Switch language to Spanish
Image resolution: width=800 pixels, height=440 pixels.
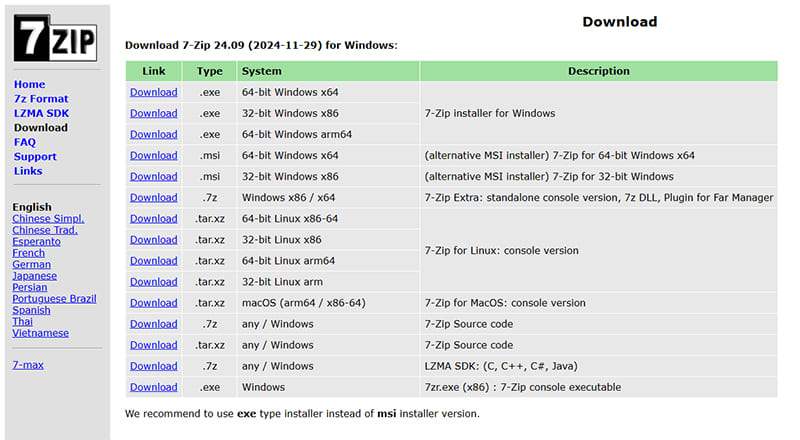[x=31, y=310]
